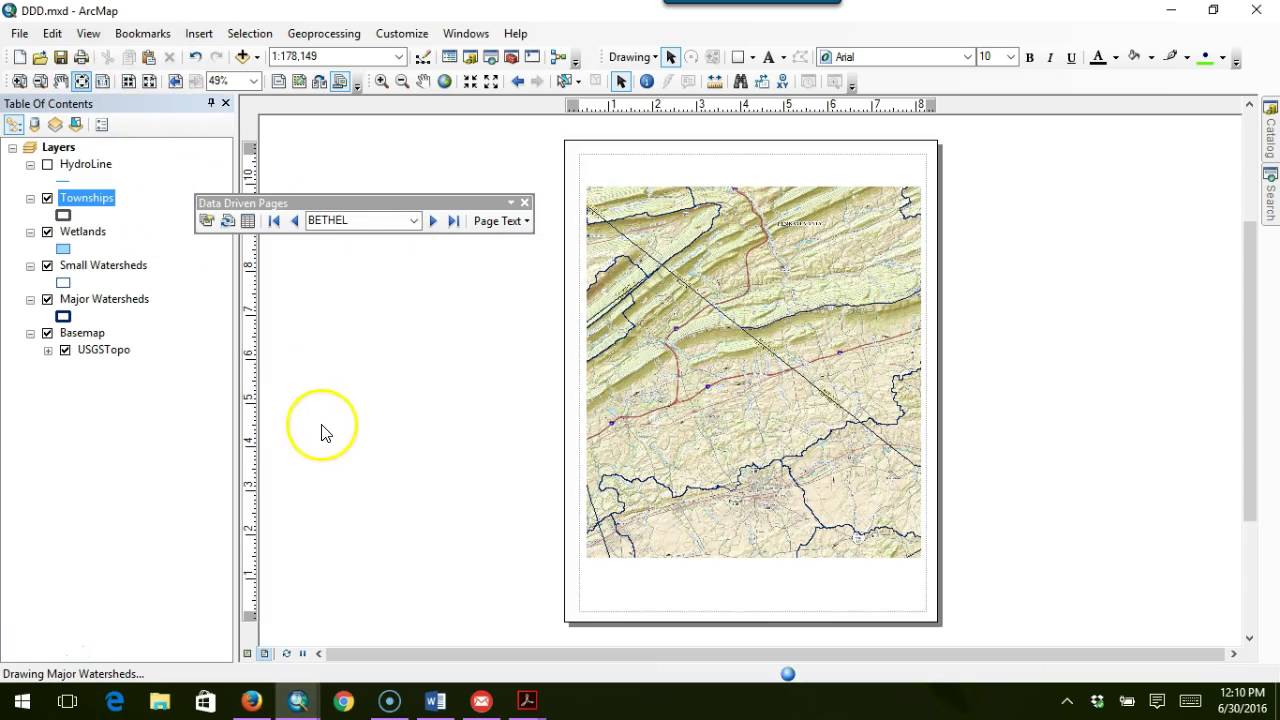Open the Table of Contents Options icon

pyautogui.click(x=101, y=125)
